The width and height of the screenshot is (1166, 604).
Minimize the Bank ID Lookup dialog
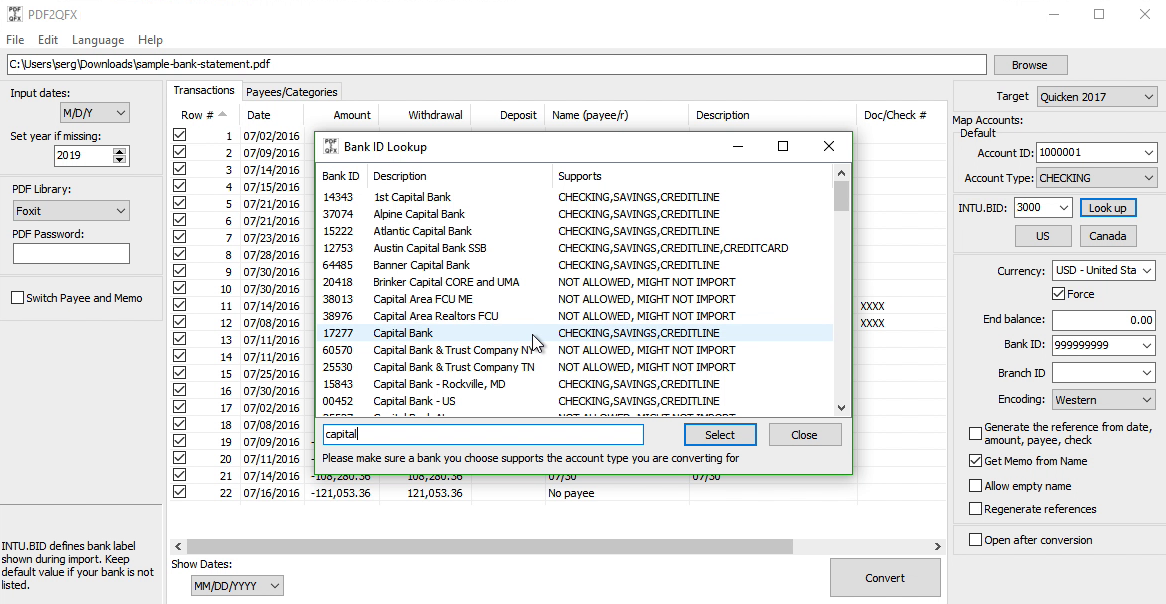(x=737, y=146)
